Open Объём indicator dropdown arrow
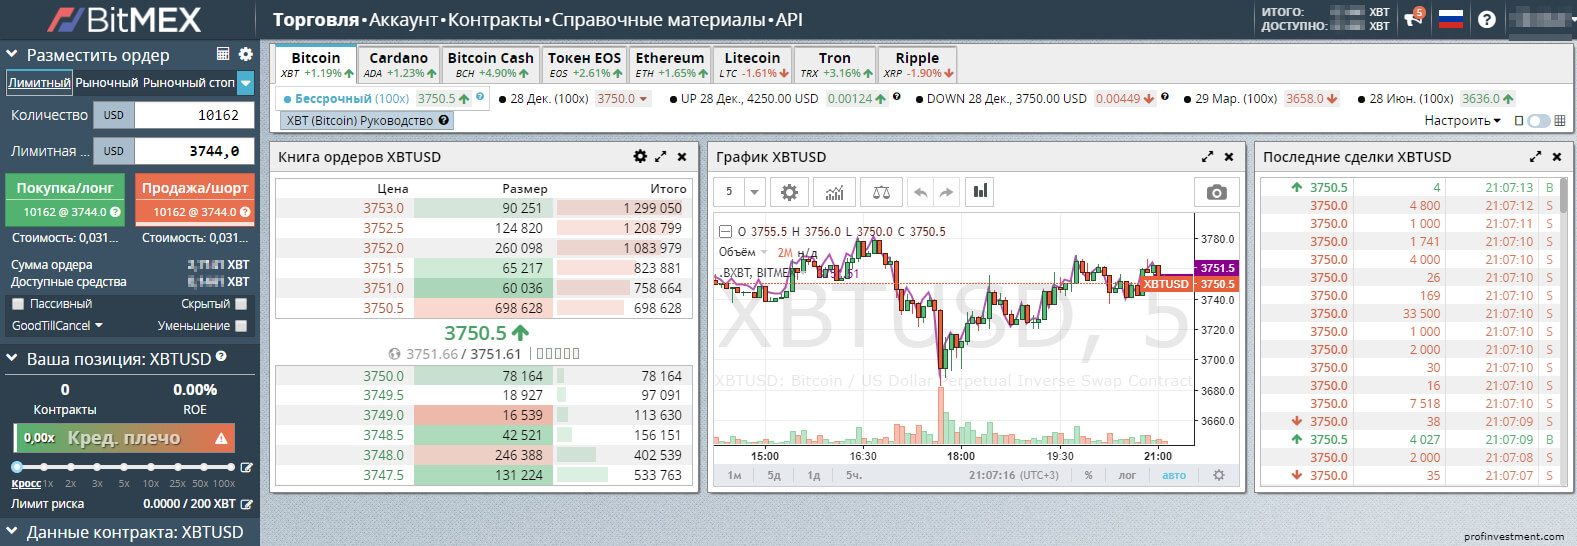1577x546 pixels. 764,252
